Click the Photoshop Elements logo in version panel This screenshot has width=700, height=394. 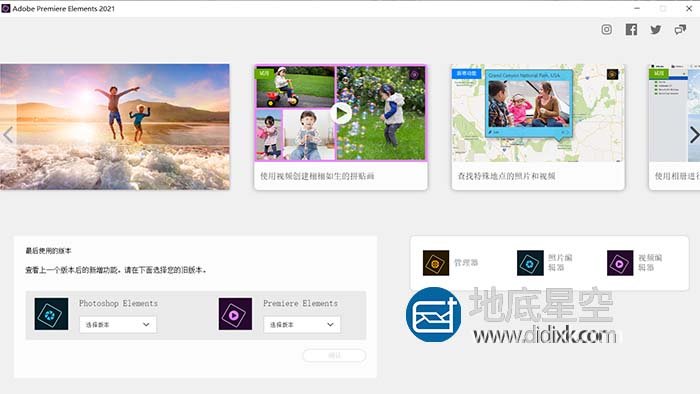(x=51, y=314)
